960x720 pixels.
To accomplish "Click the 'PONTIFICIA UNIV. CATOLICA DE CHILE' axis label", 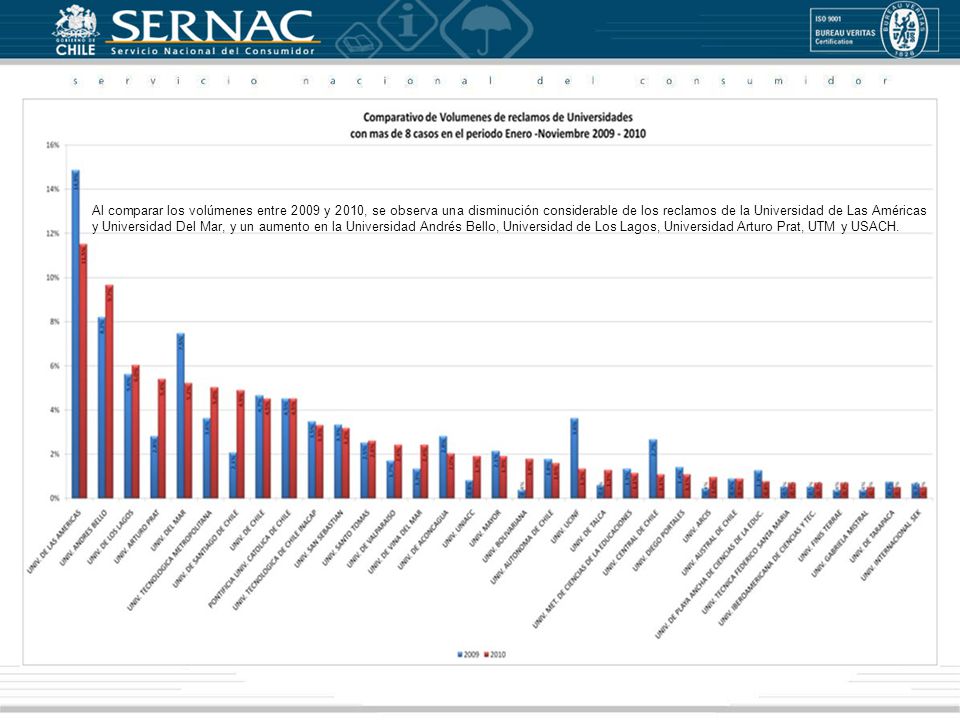I will point(250,558).
